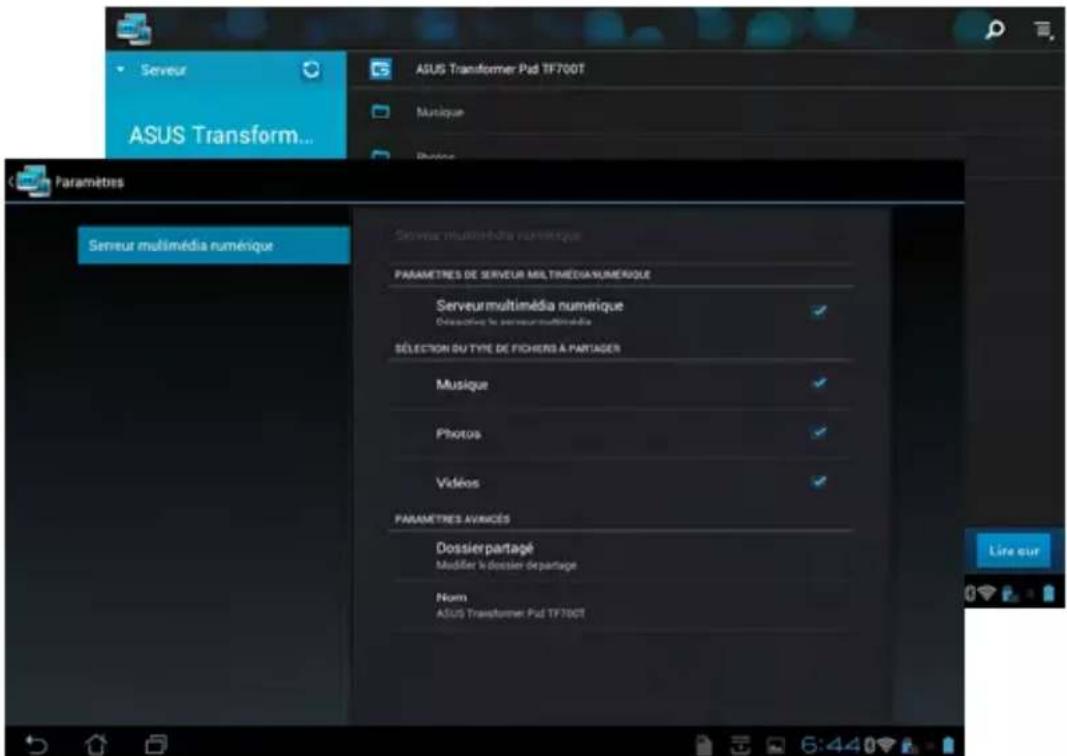The height and width of the screenshot is (756, 1067).
Task: Tap the Android home button
Action: (x=96, y=744)
